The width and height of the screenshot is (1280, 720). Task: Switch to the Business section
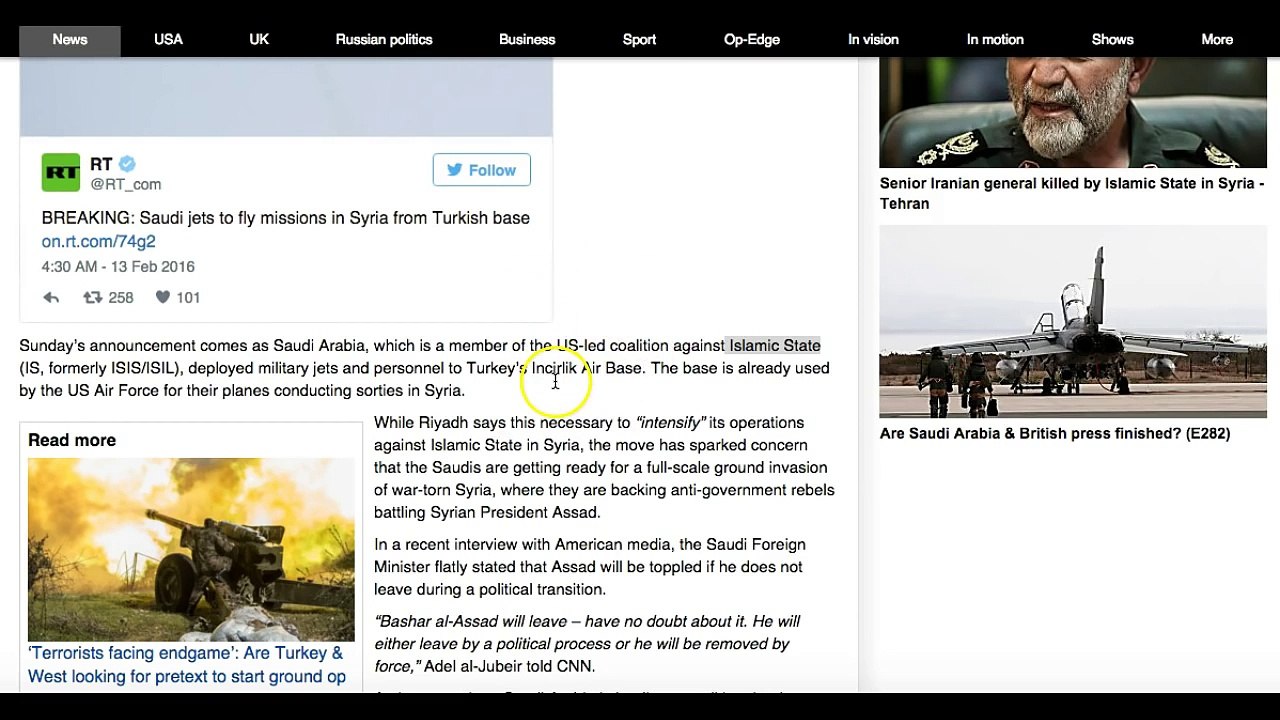pos(527,39)
